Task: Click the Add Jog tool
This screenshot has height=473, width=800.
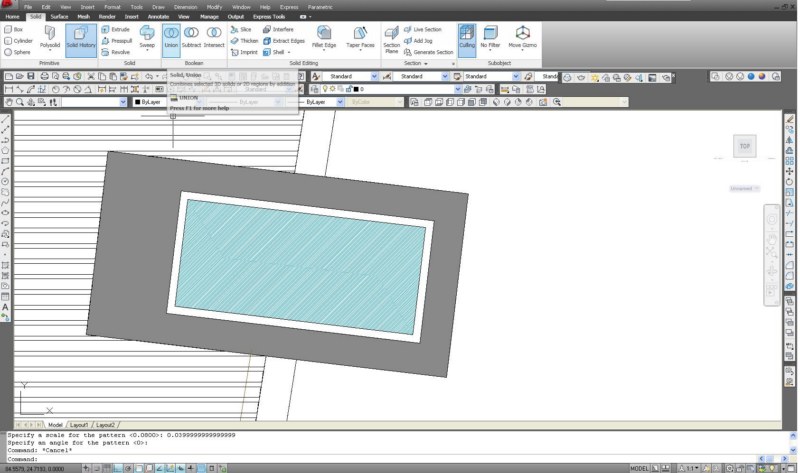Action: pos(418,41)
